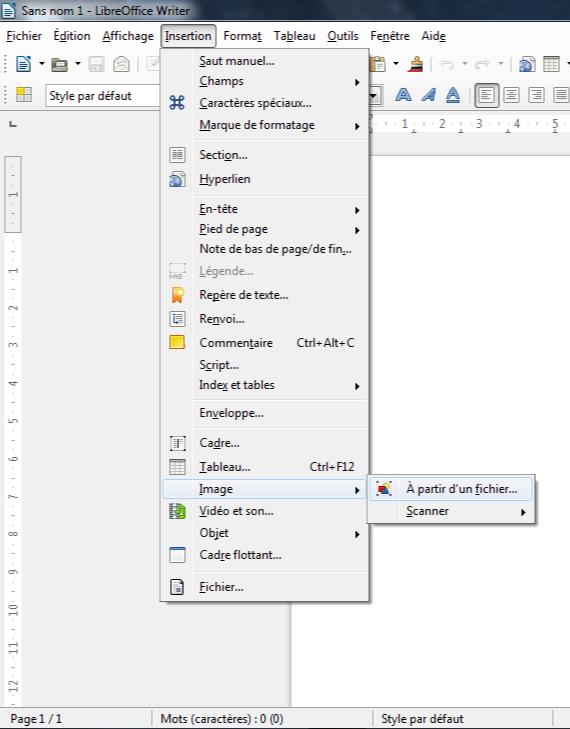570x729 pixels.
Task: Click the frame icon beside Cadre
Action: click(177, 443)
